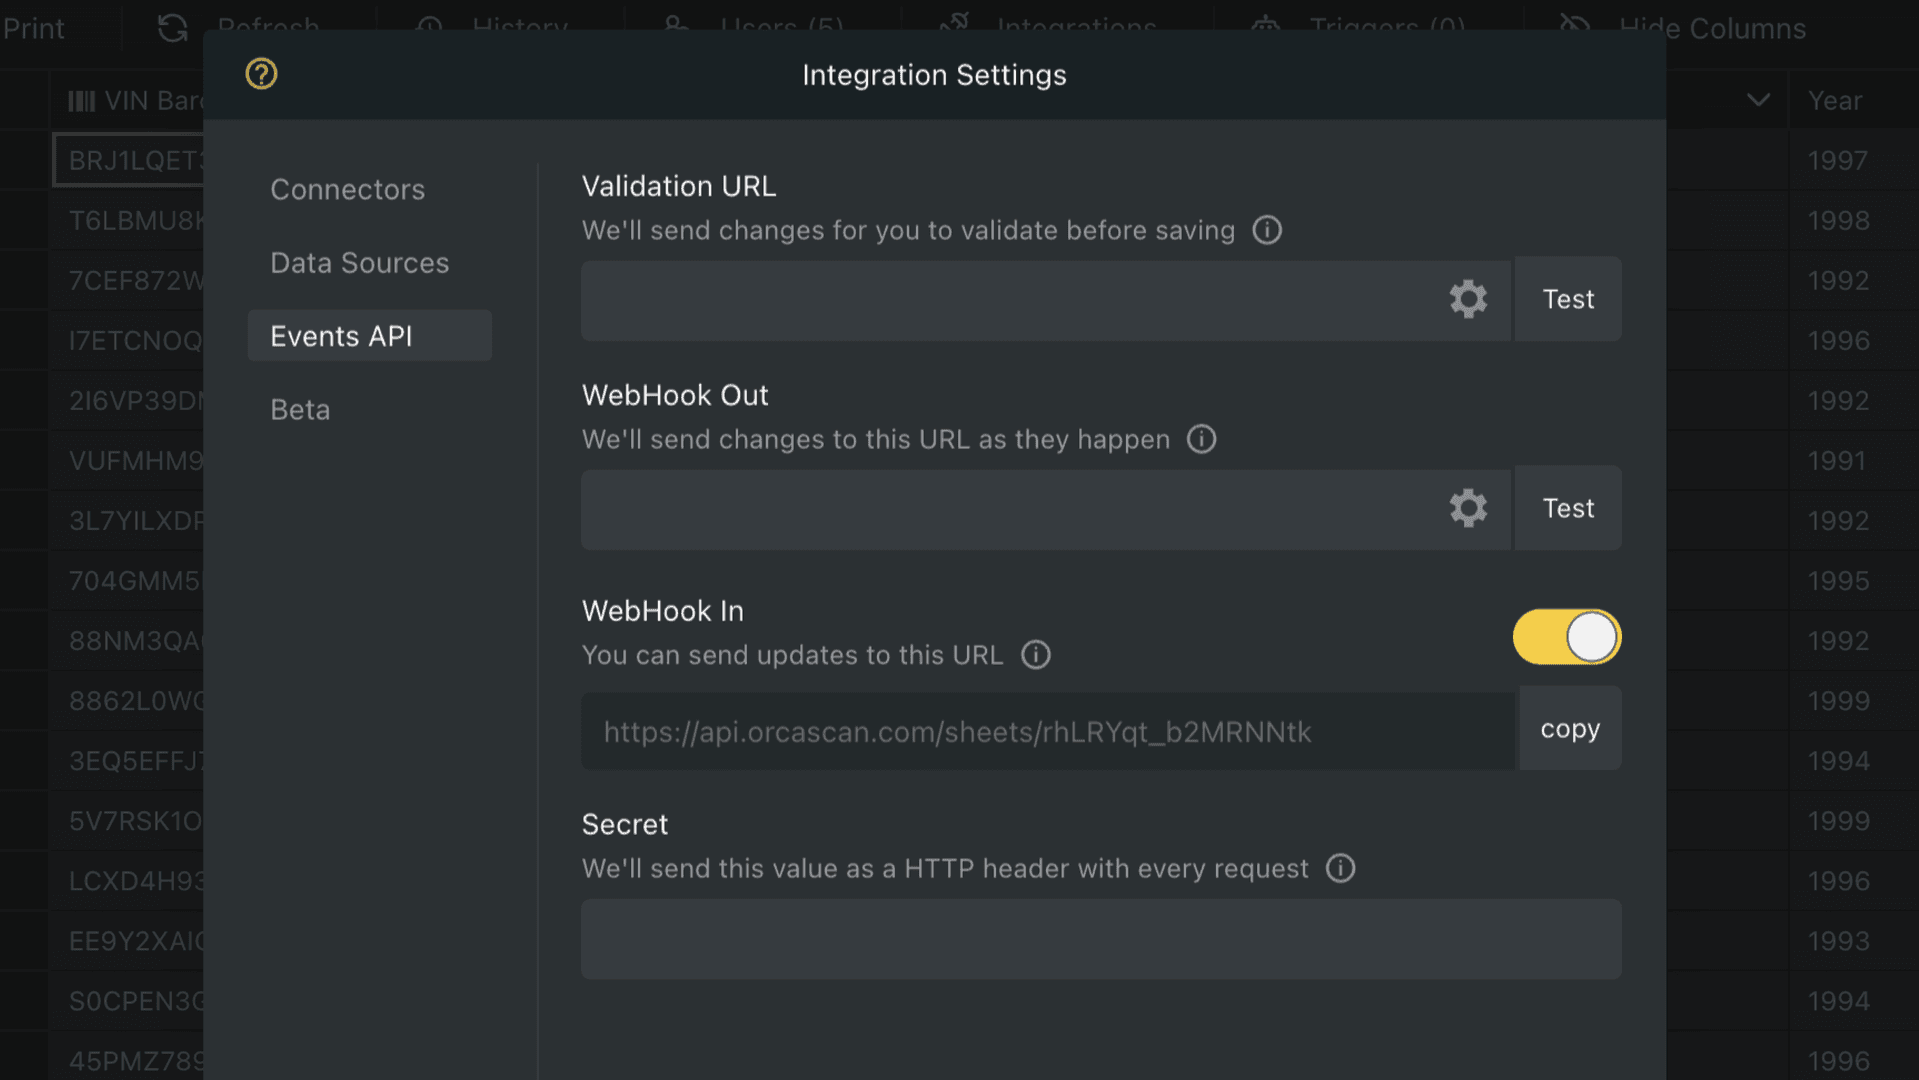Open the Beta section
This screenshot has height=1080, width=1919.
(299, 409)
